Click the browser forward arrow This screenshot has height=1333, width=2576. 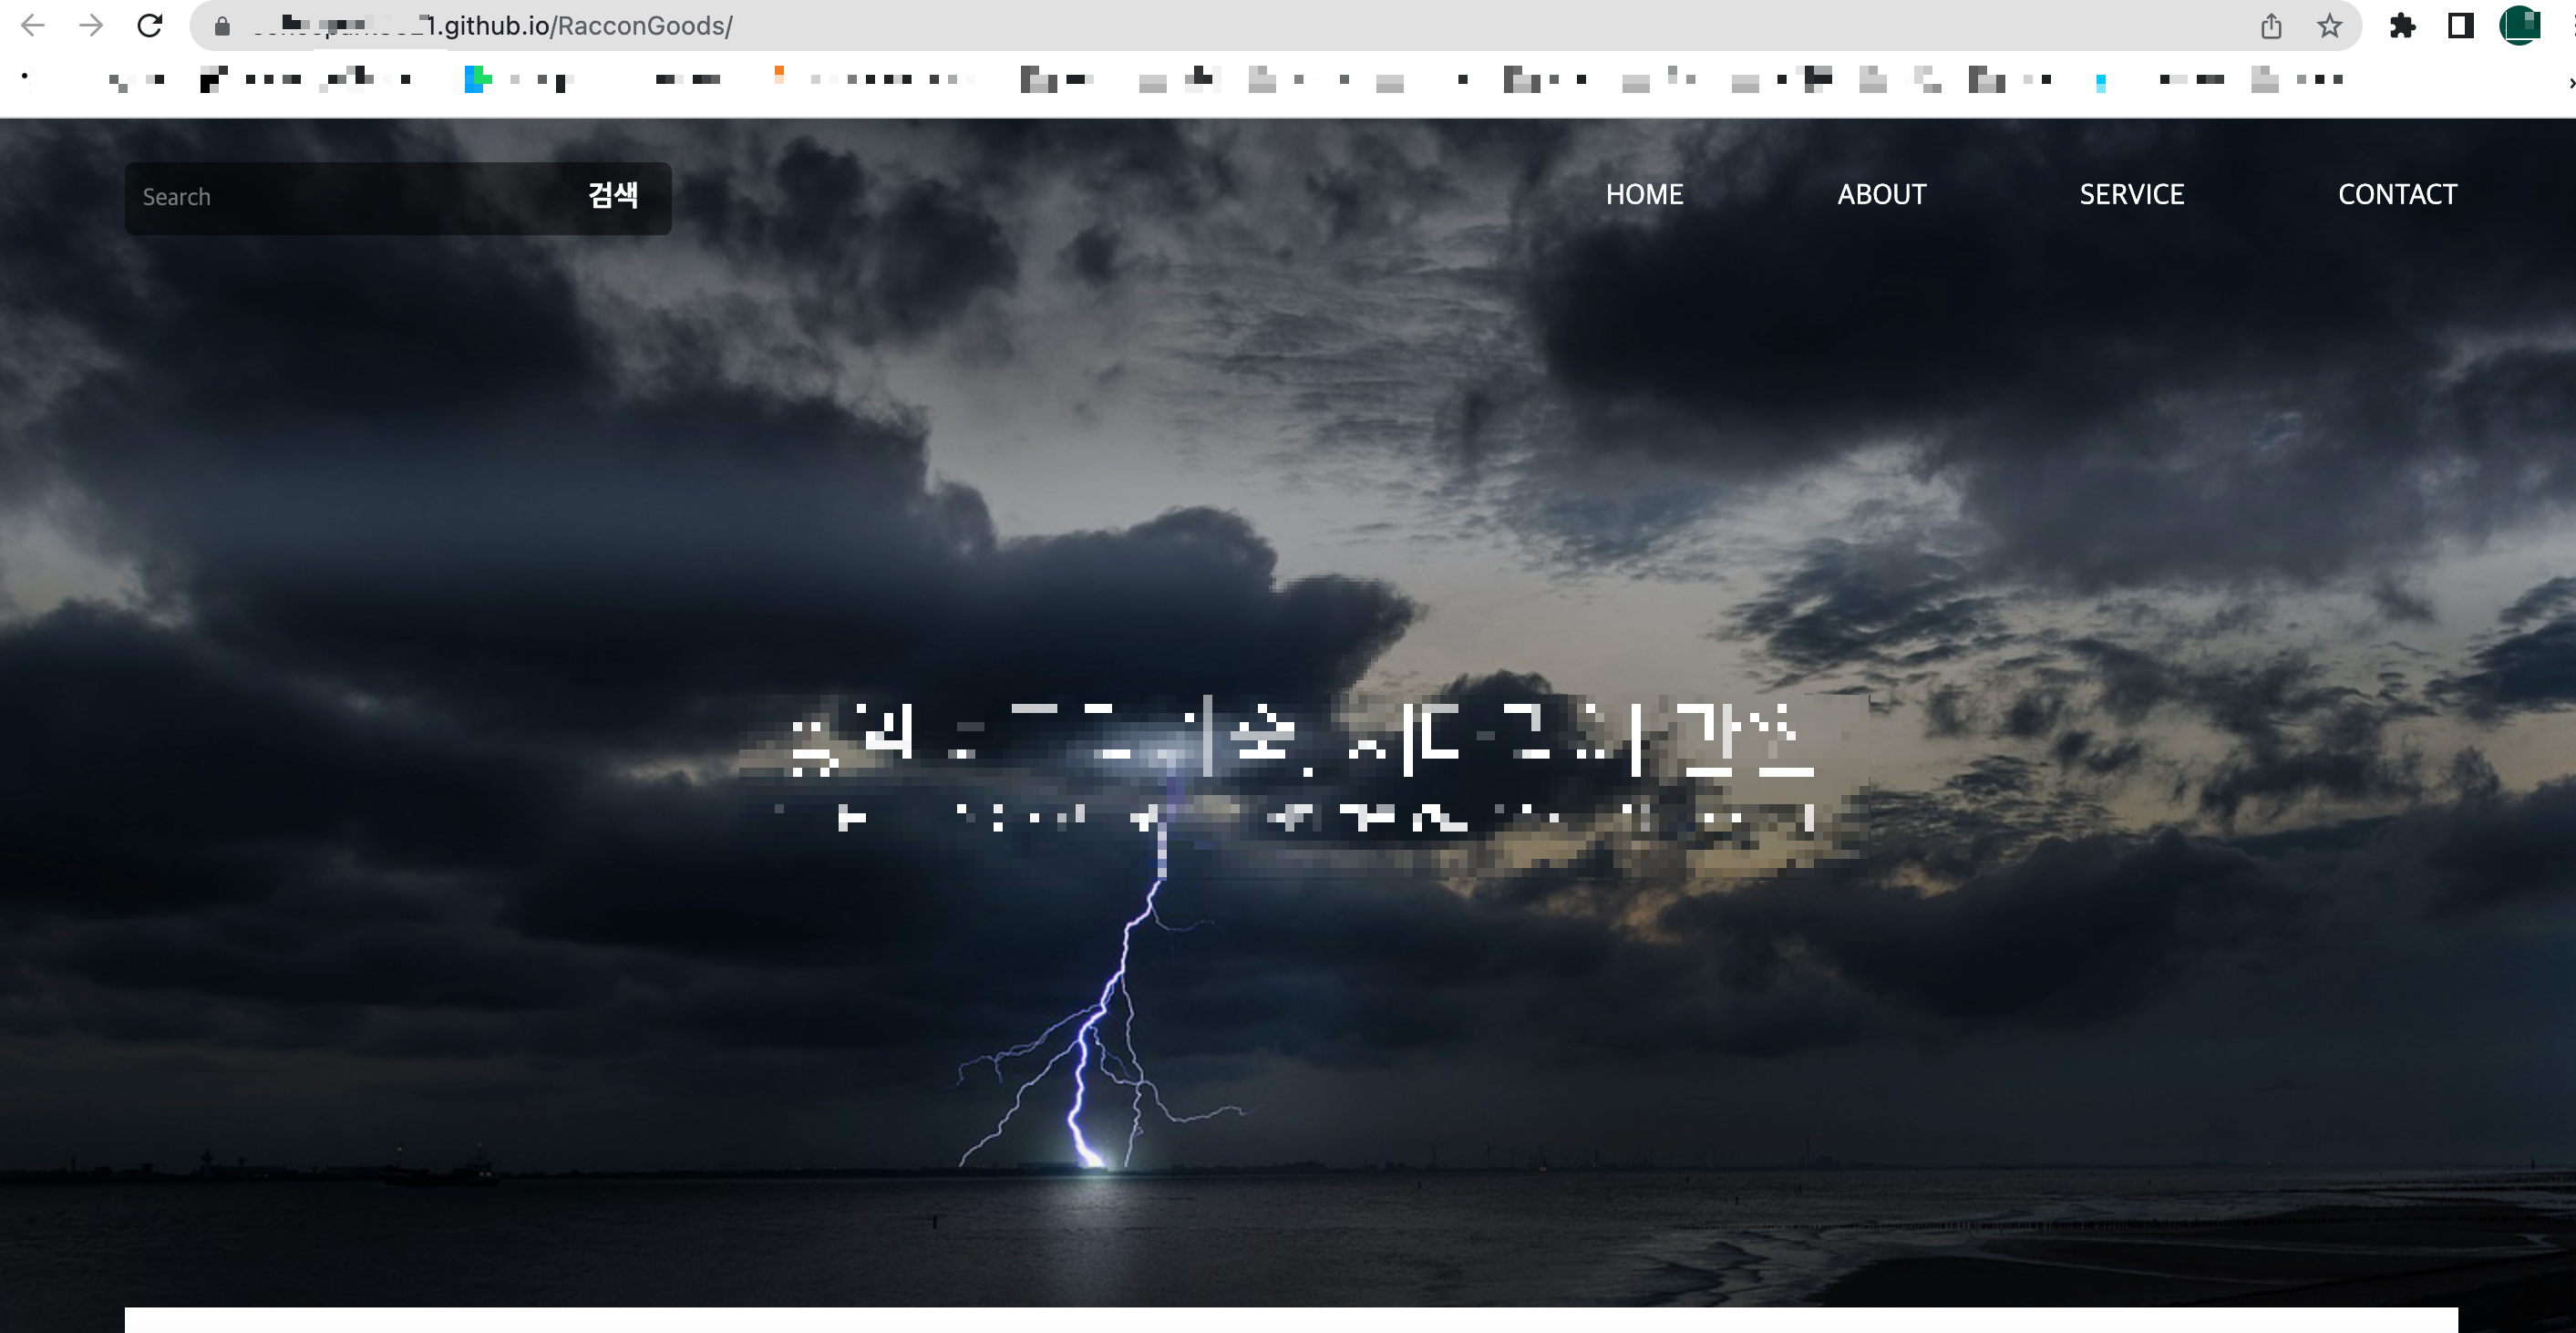tap(91, 25)
